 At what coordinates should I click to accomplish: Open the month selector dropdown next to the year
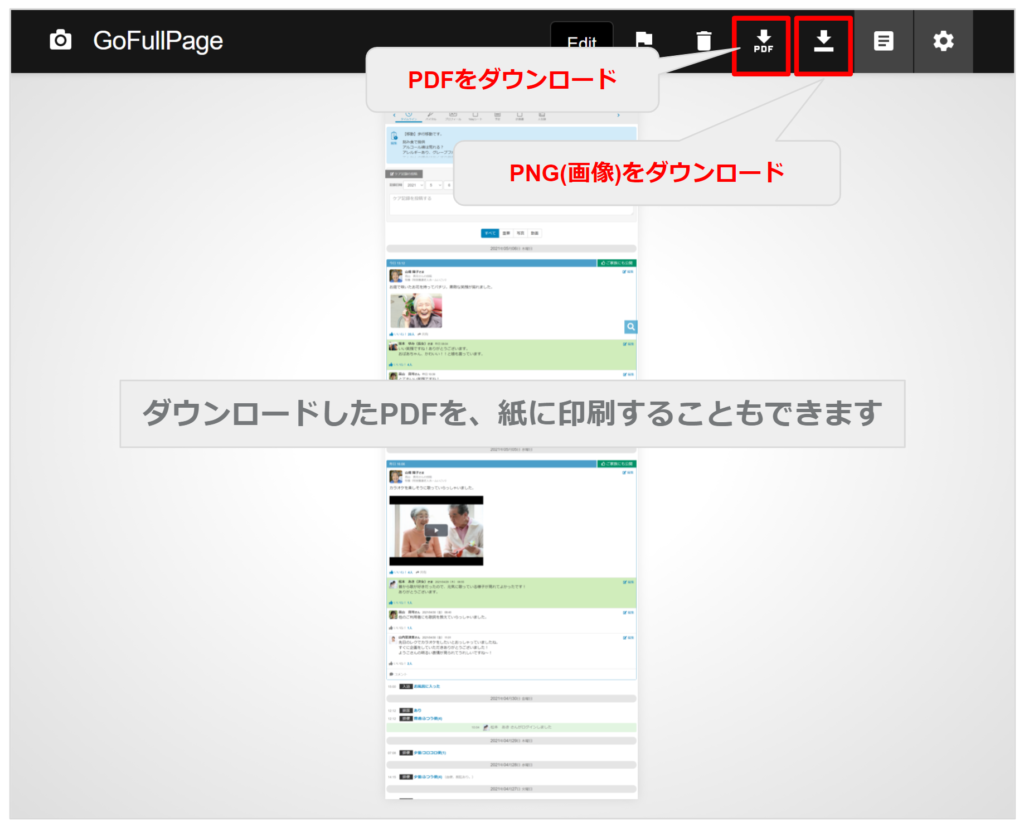click(x=434, y=185)
